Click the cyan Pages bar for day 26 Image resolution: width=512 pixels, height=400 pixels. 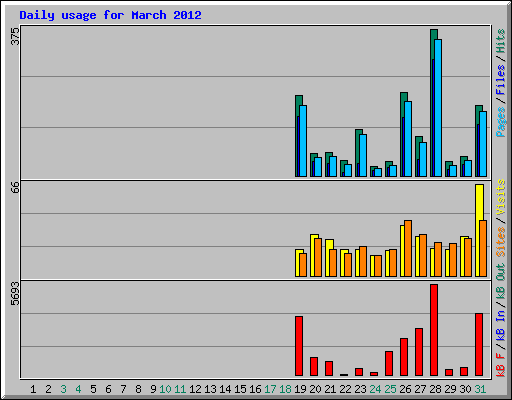(408, 139)
